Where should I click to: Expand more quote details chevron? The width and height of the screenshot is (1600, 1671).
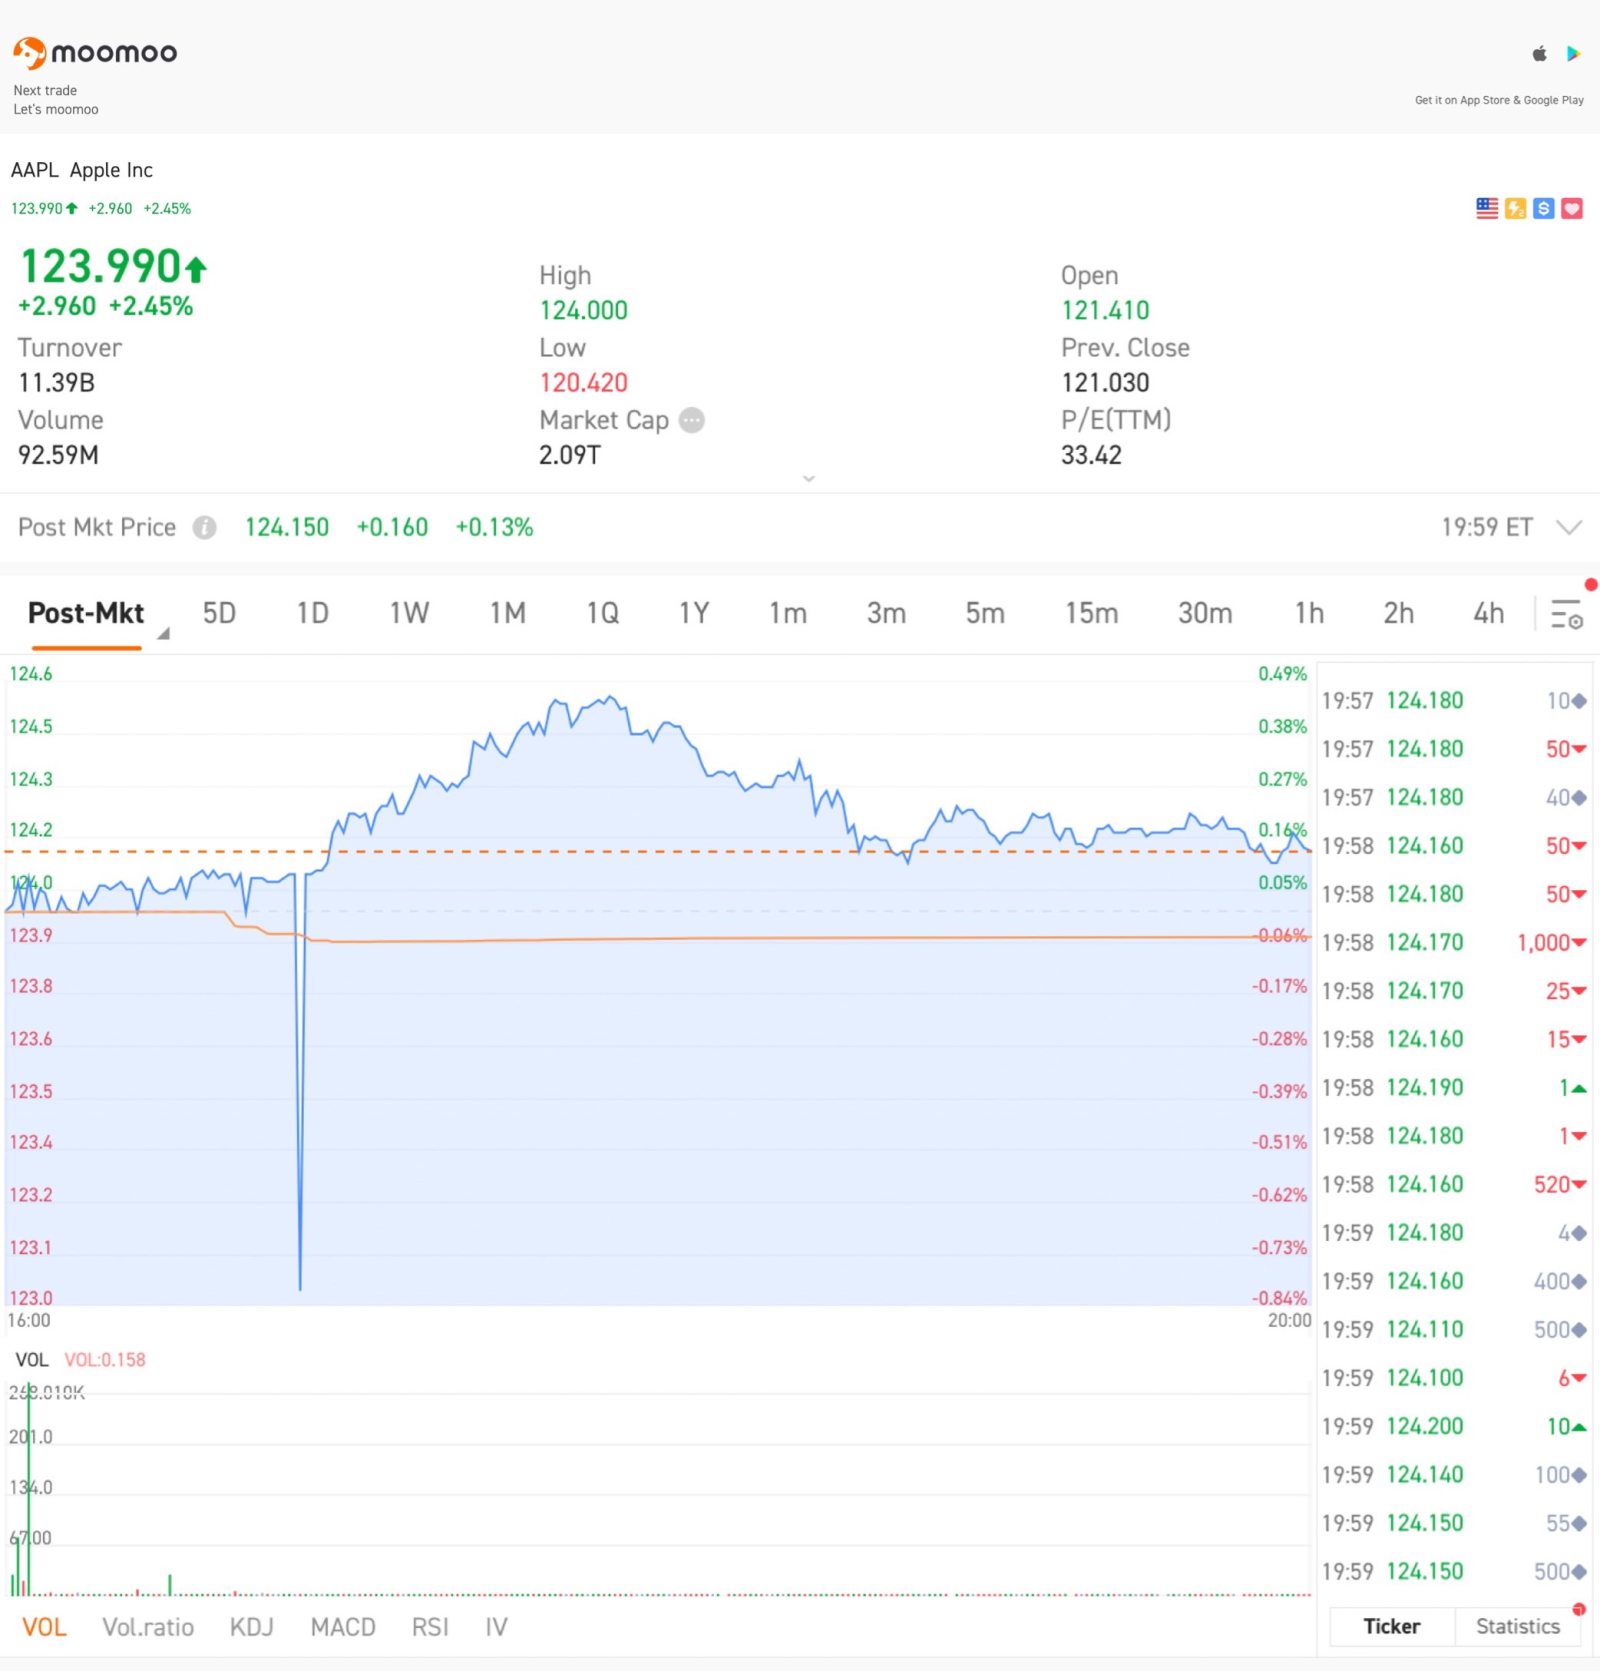(809, 479)
